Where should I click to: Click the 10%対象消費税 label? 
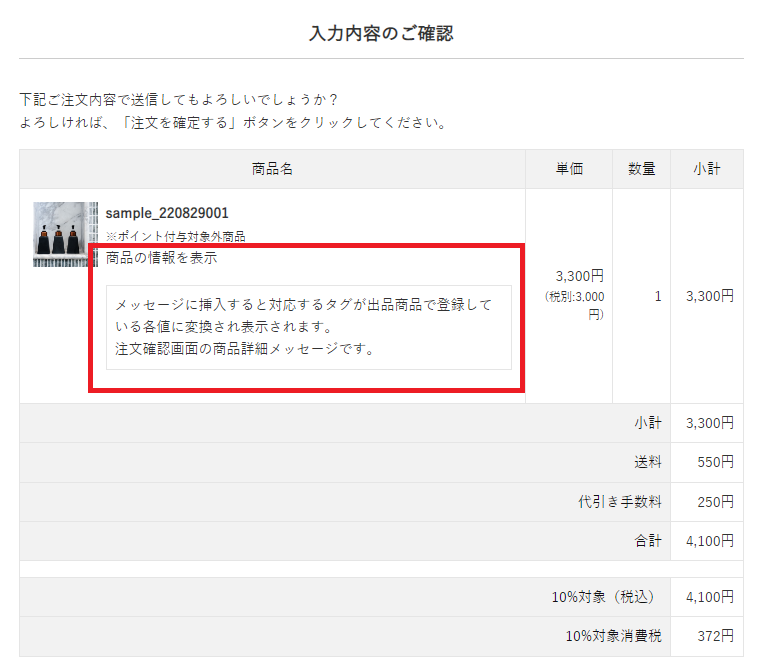[x=613, y=636]
